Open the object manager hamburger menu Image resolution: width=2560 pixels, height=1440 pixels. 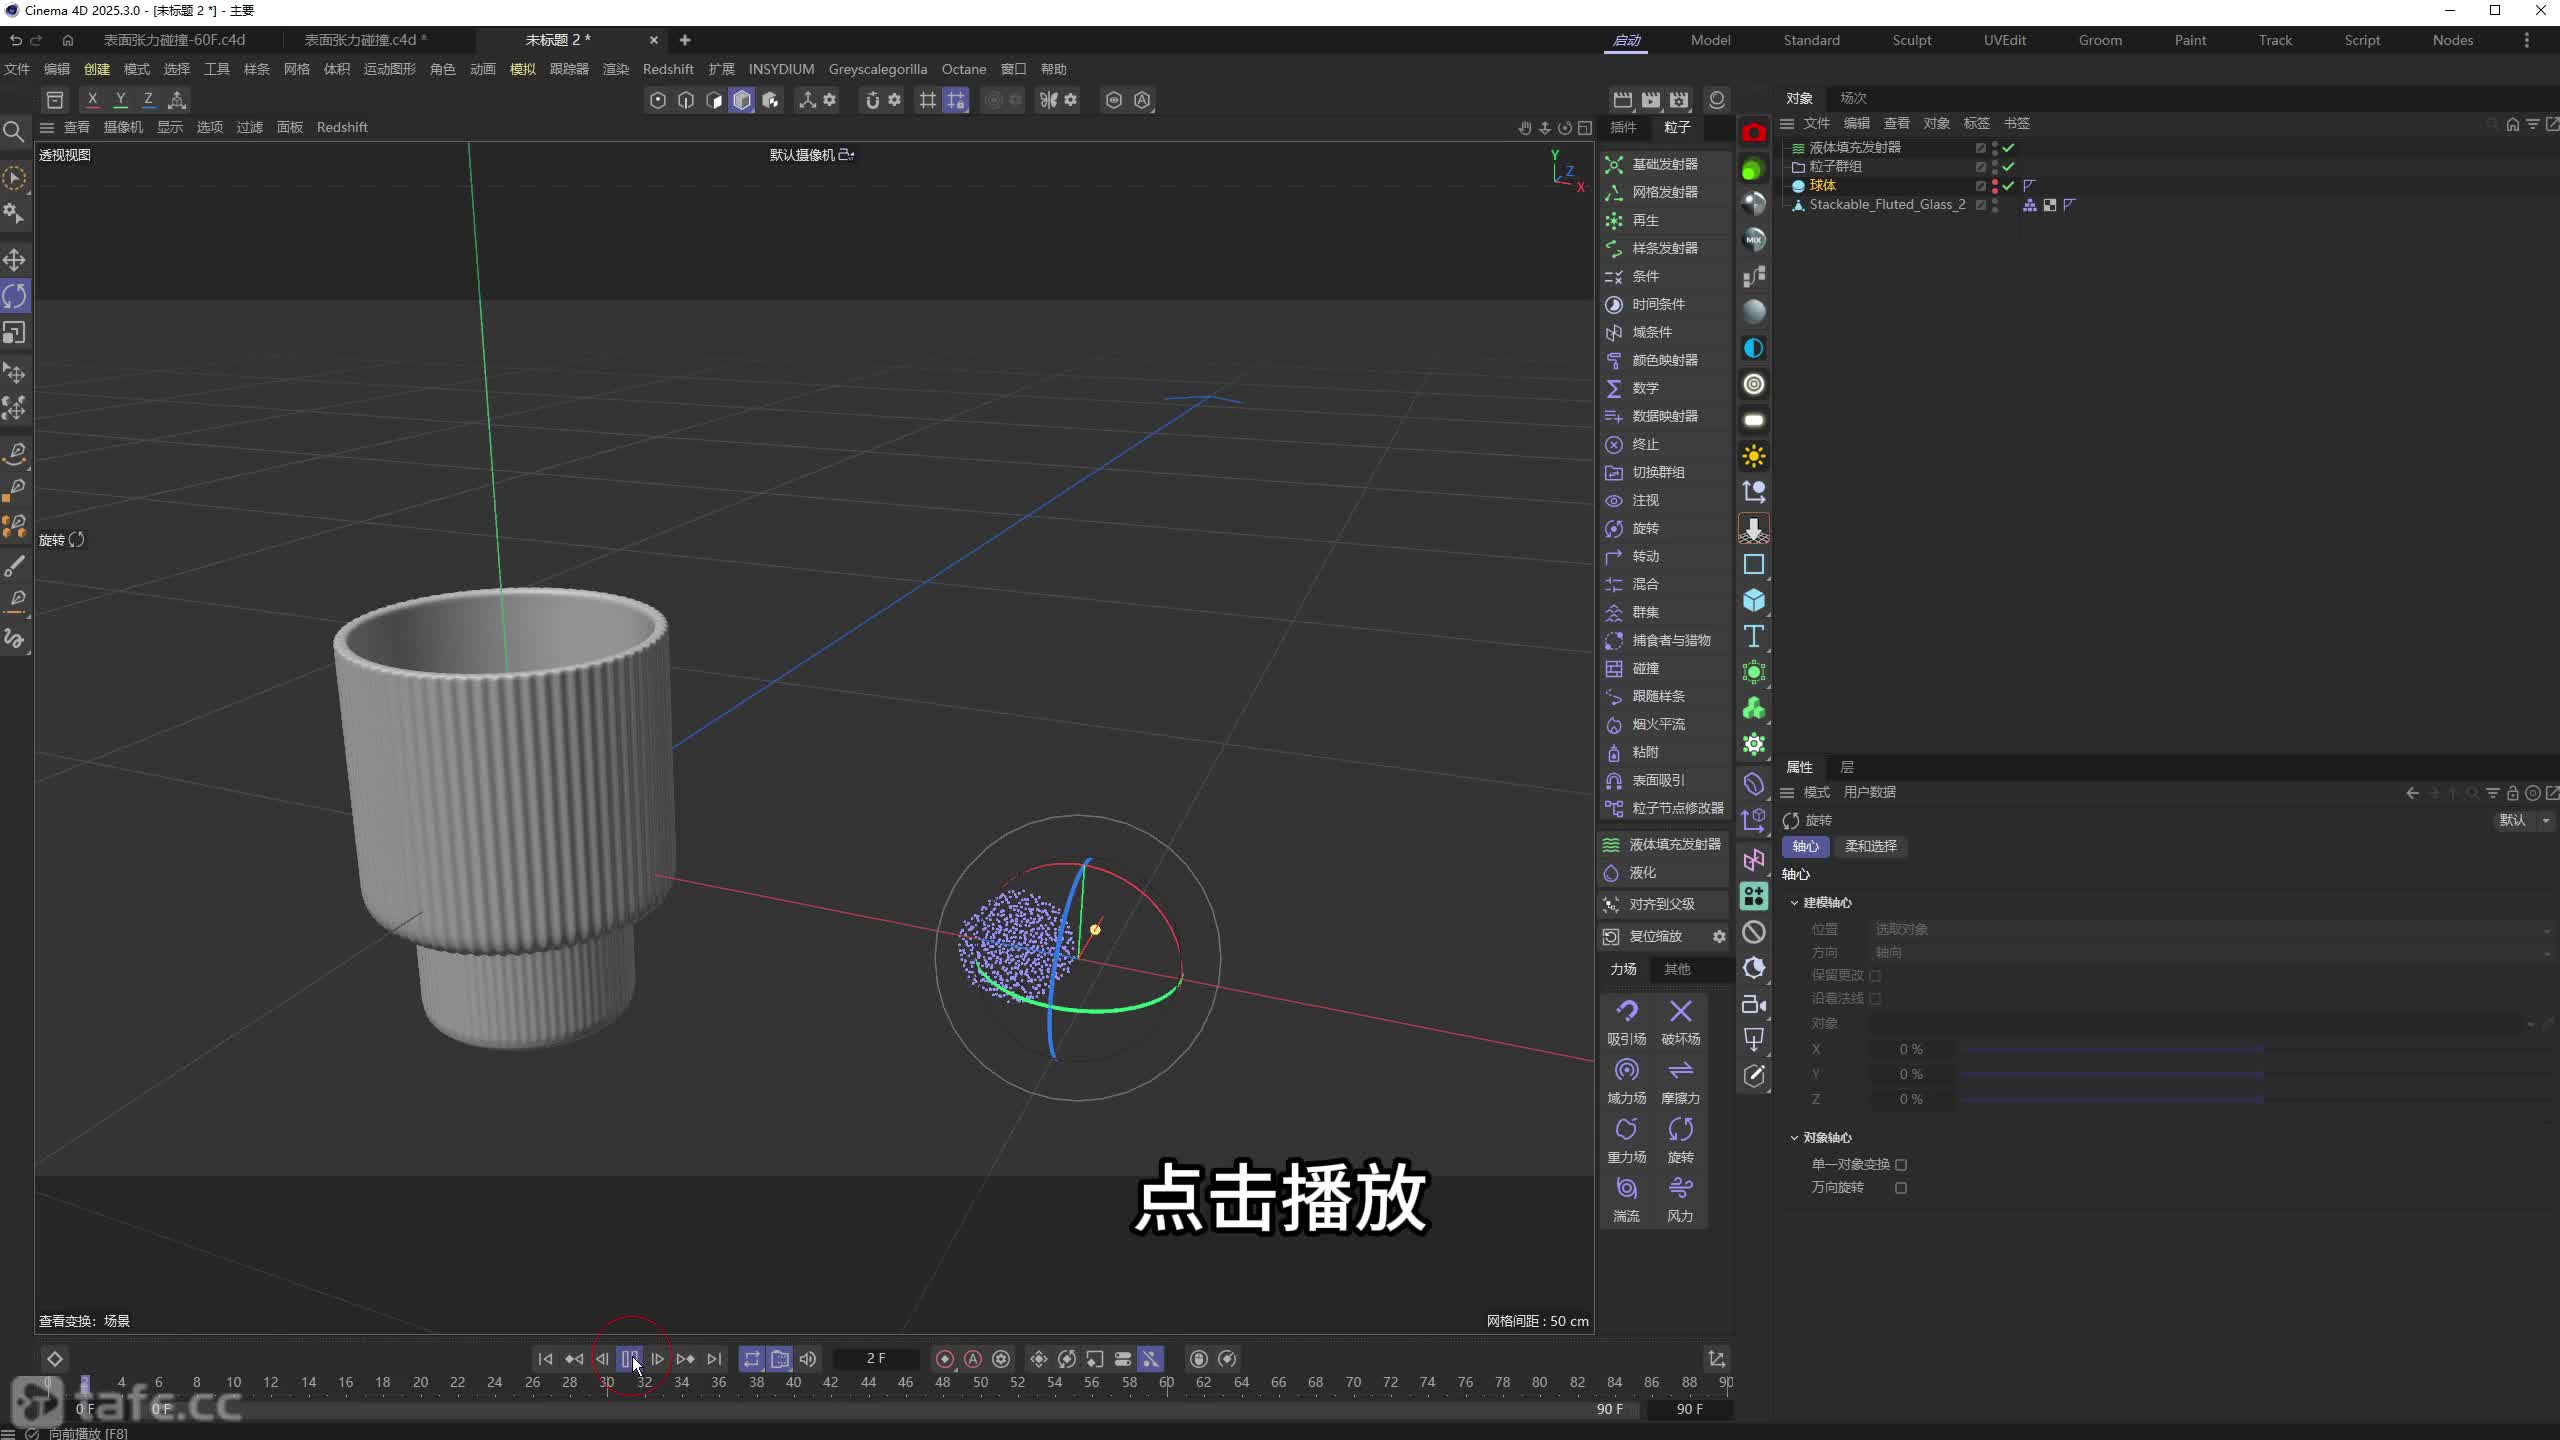[x=1787, y=123]
